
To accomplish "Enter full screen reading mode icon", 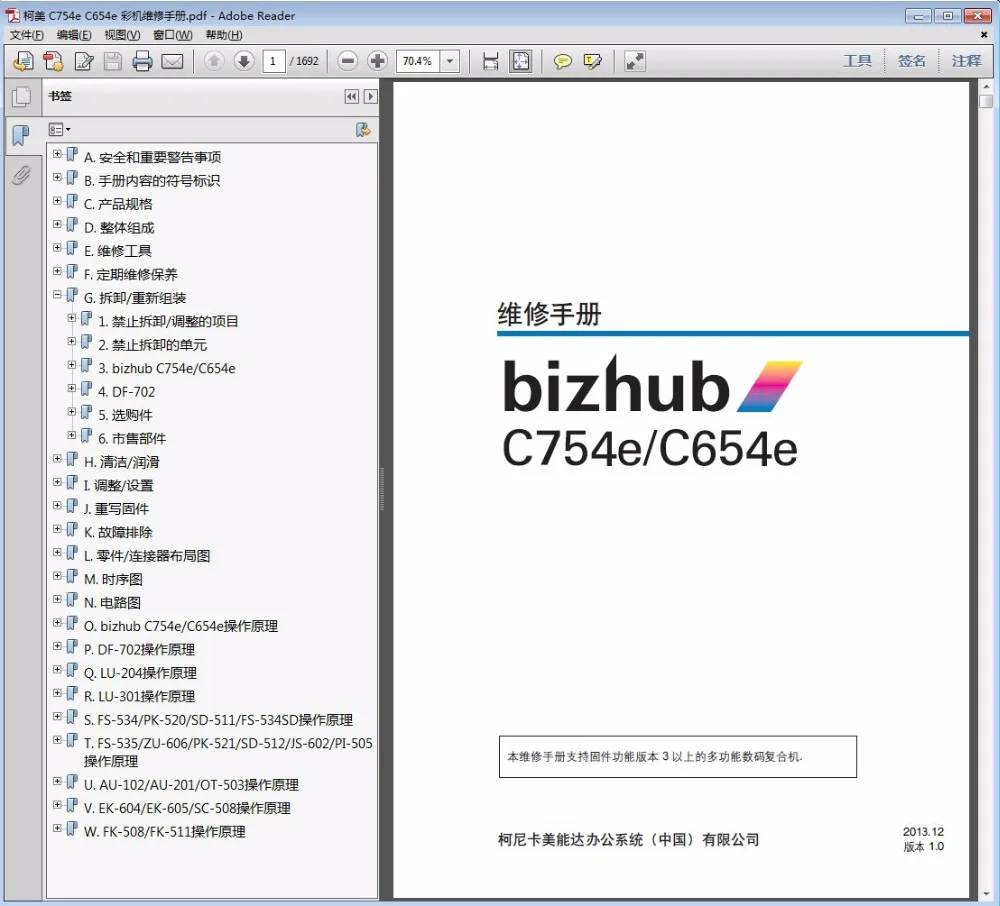I will coord(633,61).
